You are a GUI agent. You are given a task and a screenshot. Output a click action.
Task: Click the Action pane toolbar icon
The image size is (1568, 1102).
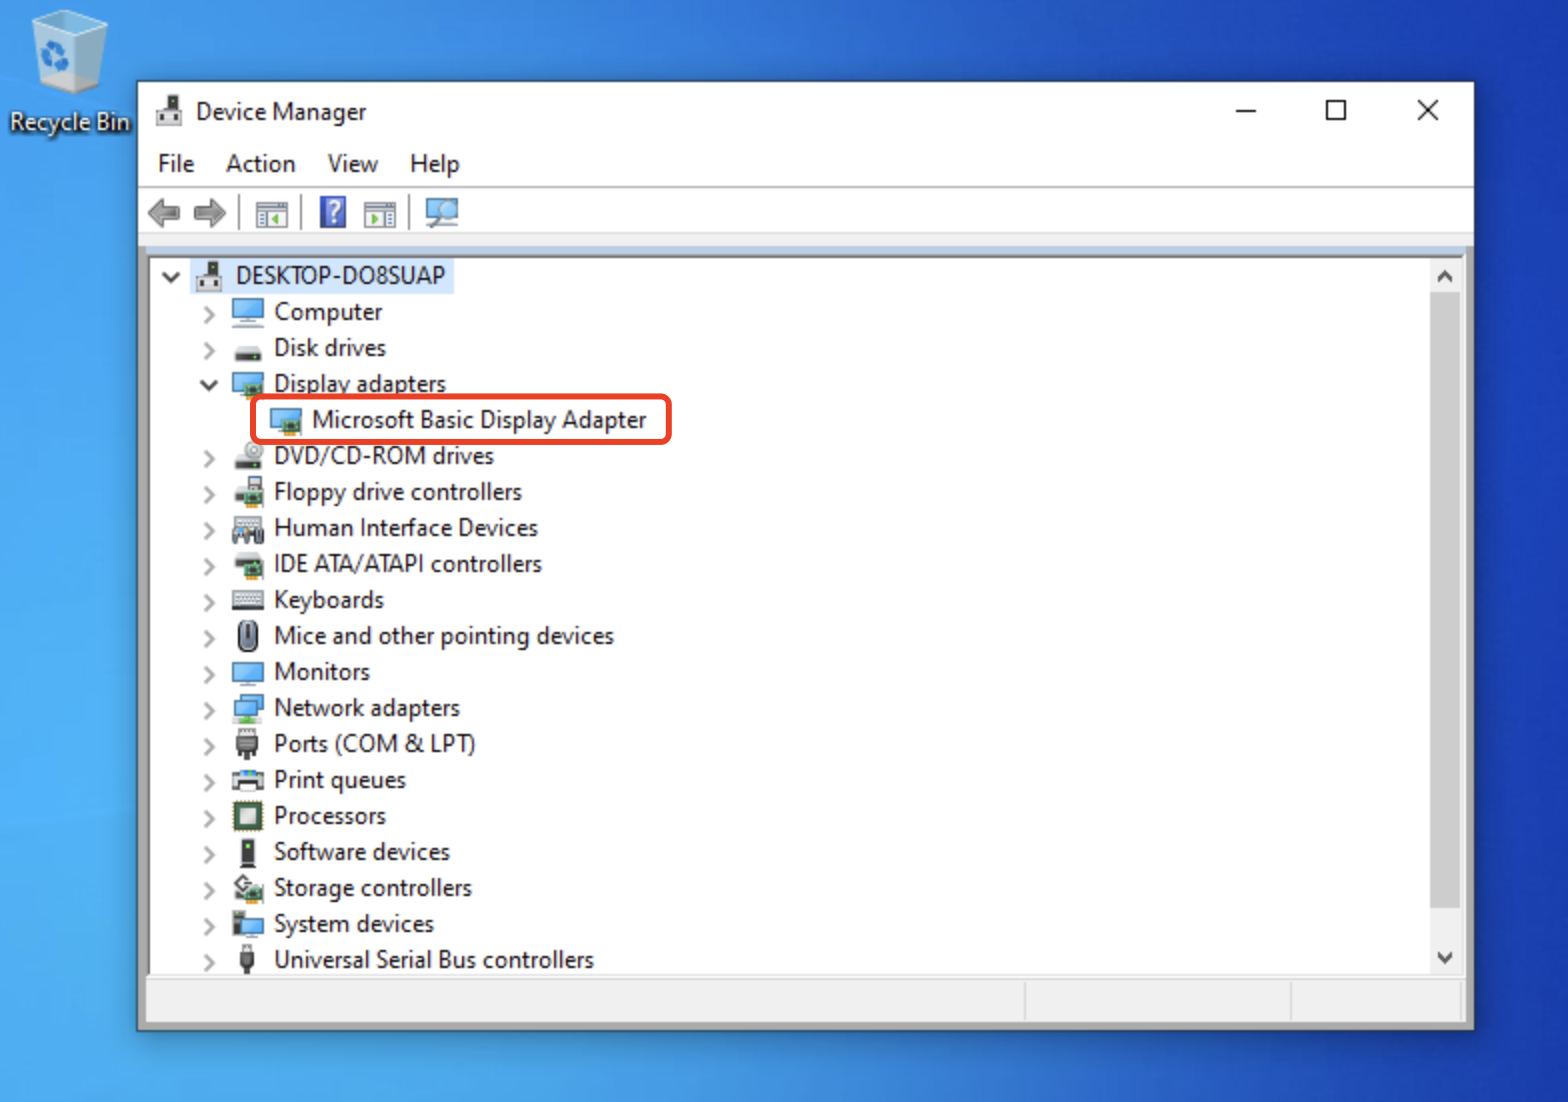point(380,214)
